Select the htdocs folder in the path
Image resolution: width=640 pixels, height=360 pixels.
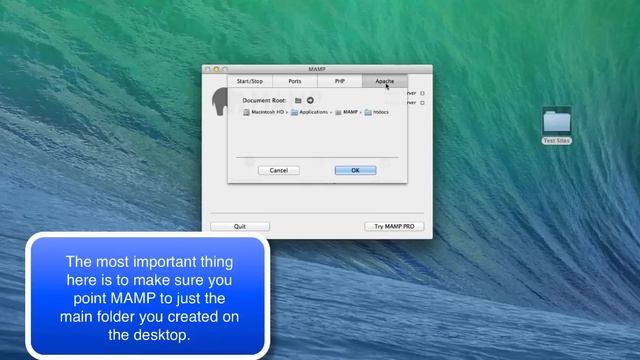(376, 112)
